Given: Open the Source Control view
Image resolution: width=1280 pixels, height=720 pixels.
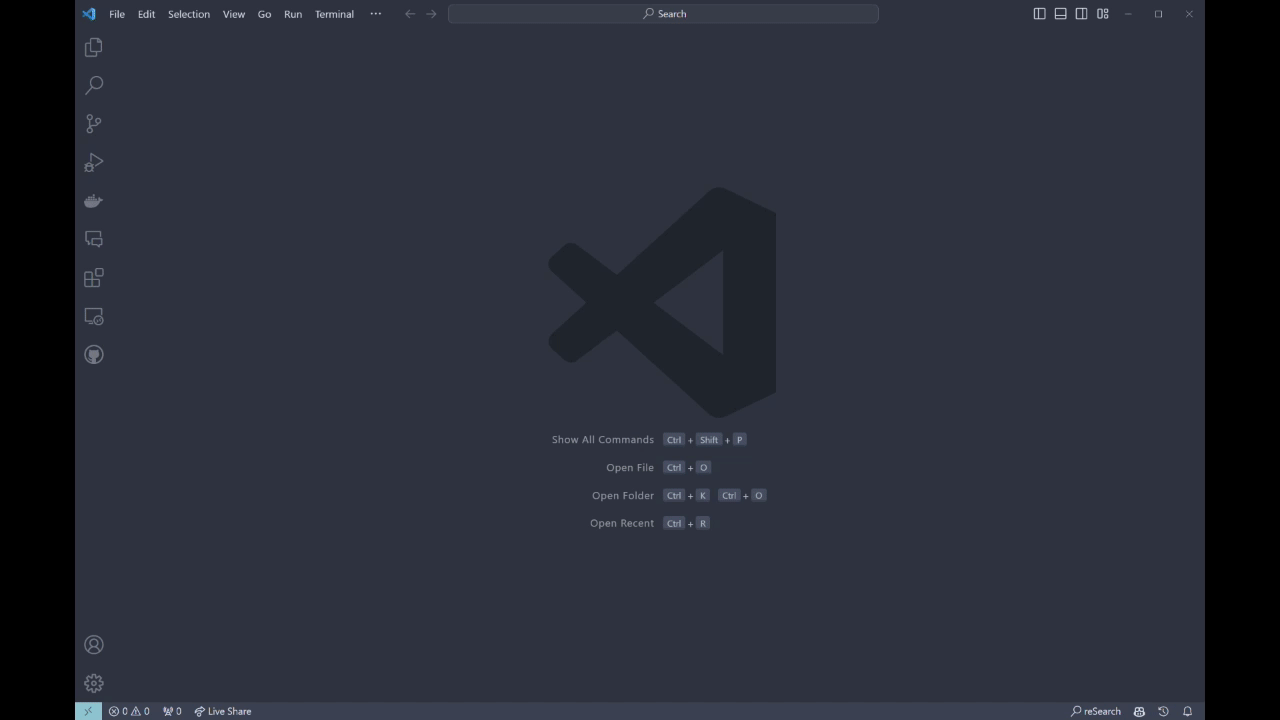Looking at the screenshot, I should coord(94,124).
